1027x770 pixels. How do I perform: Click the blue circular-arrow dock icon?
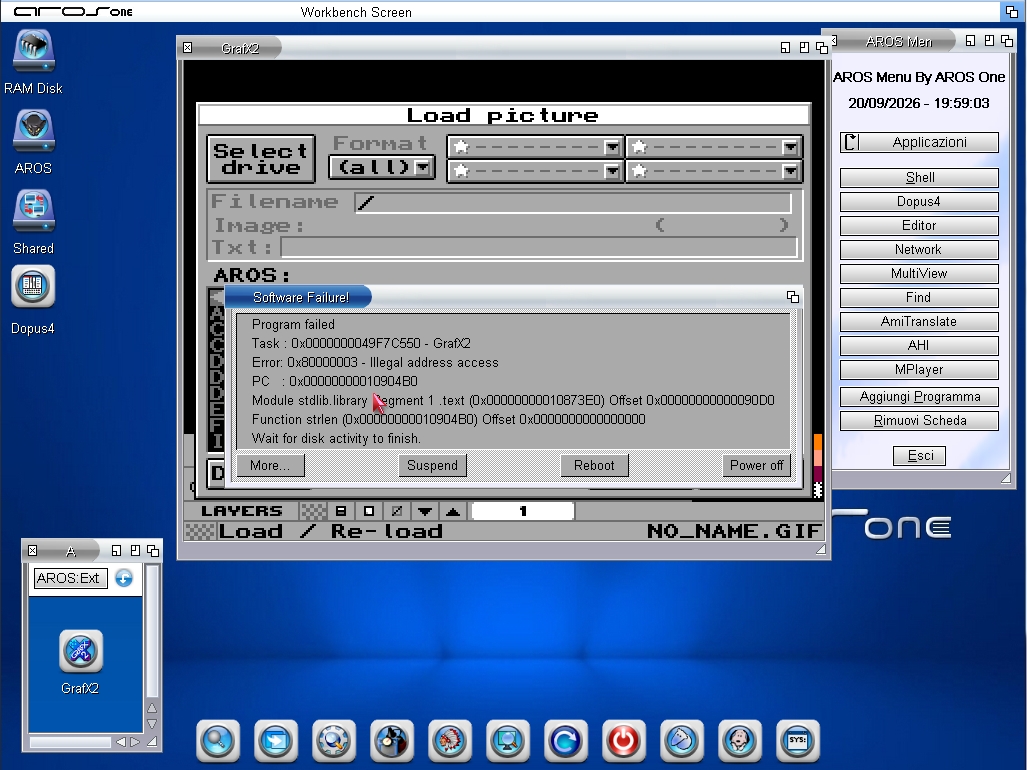pos(565,741)
